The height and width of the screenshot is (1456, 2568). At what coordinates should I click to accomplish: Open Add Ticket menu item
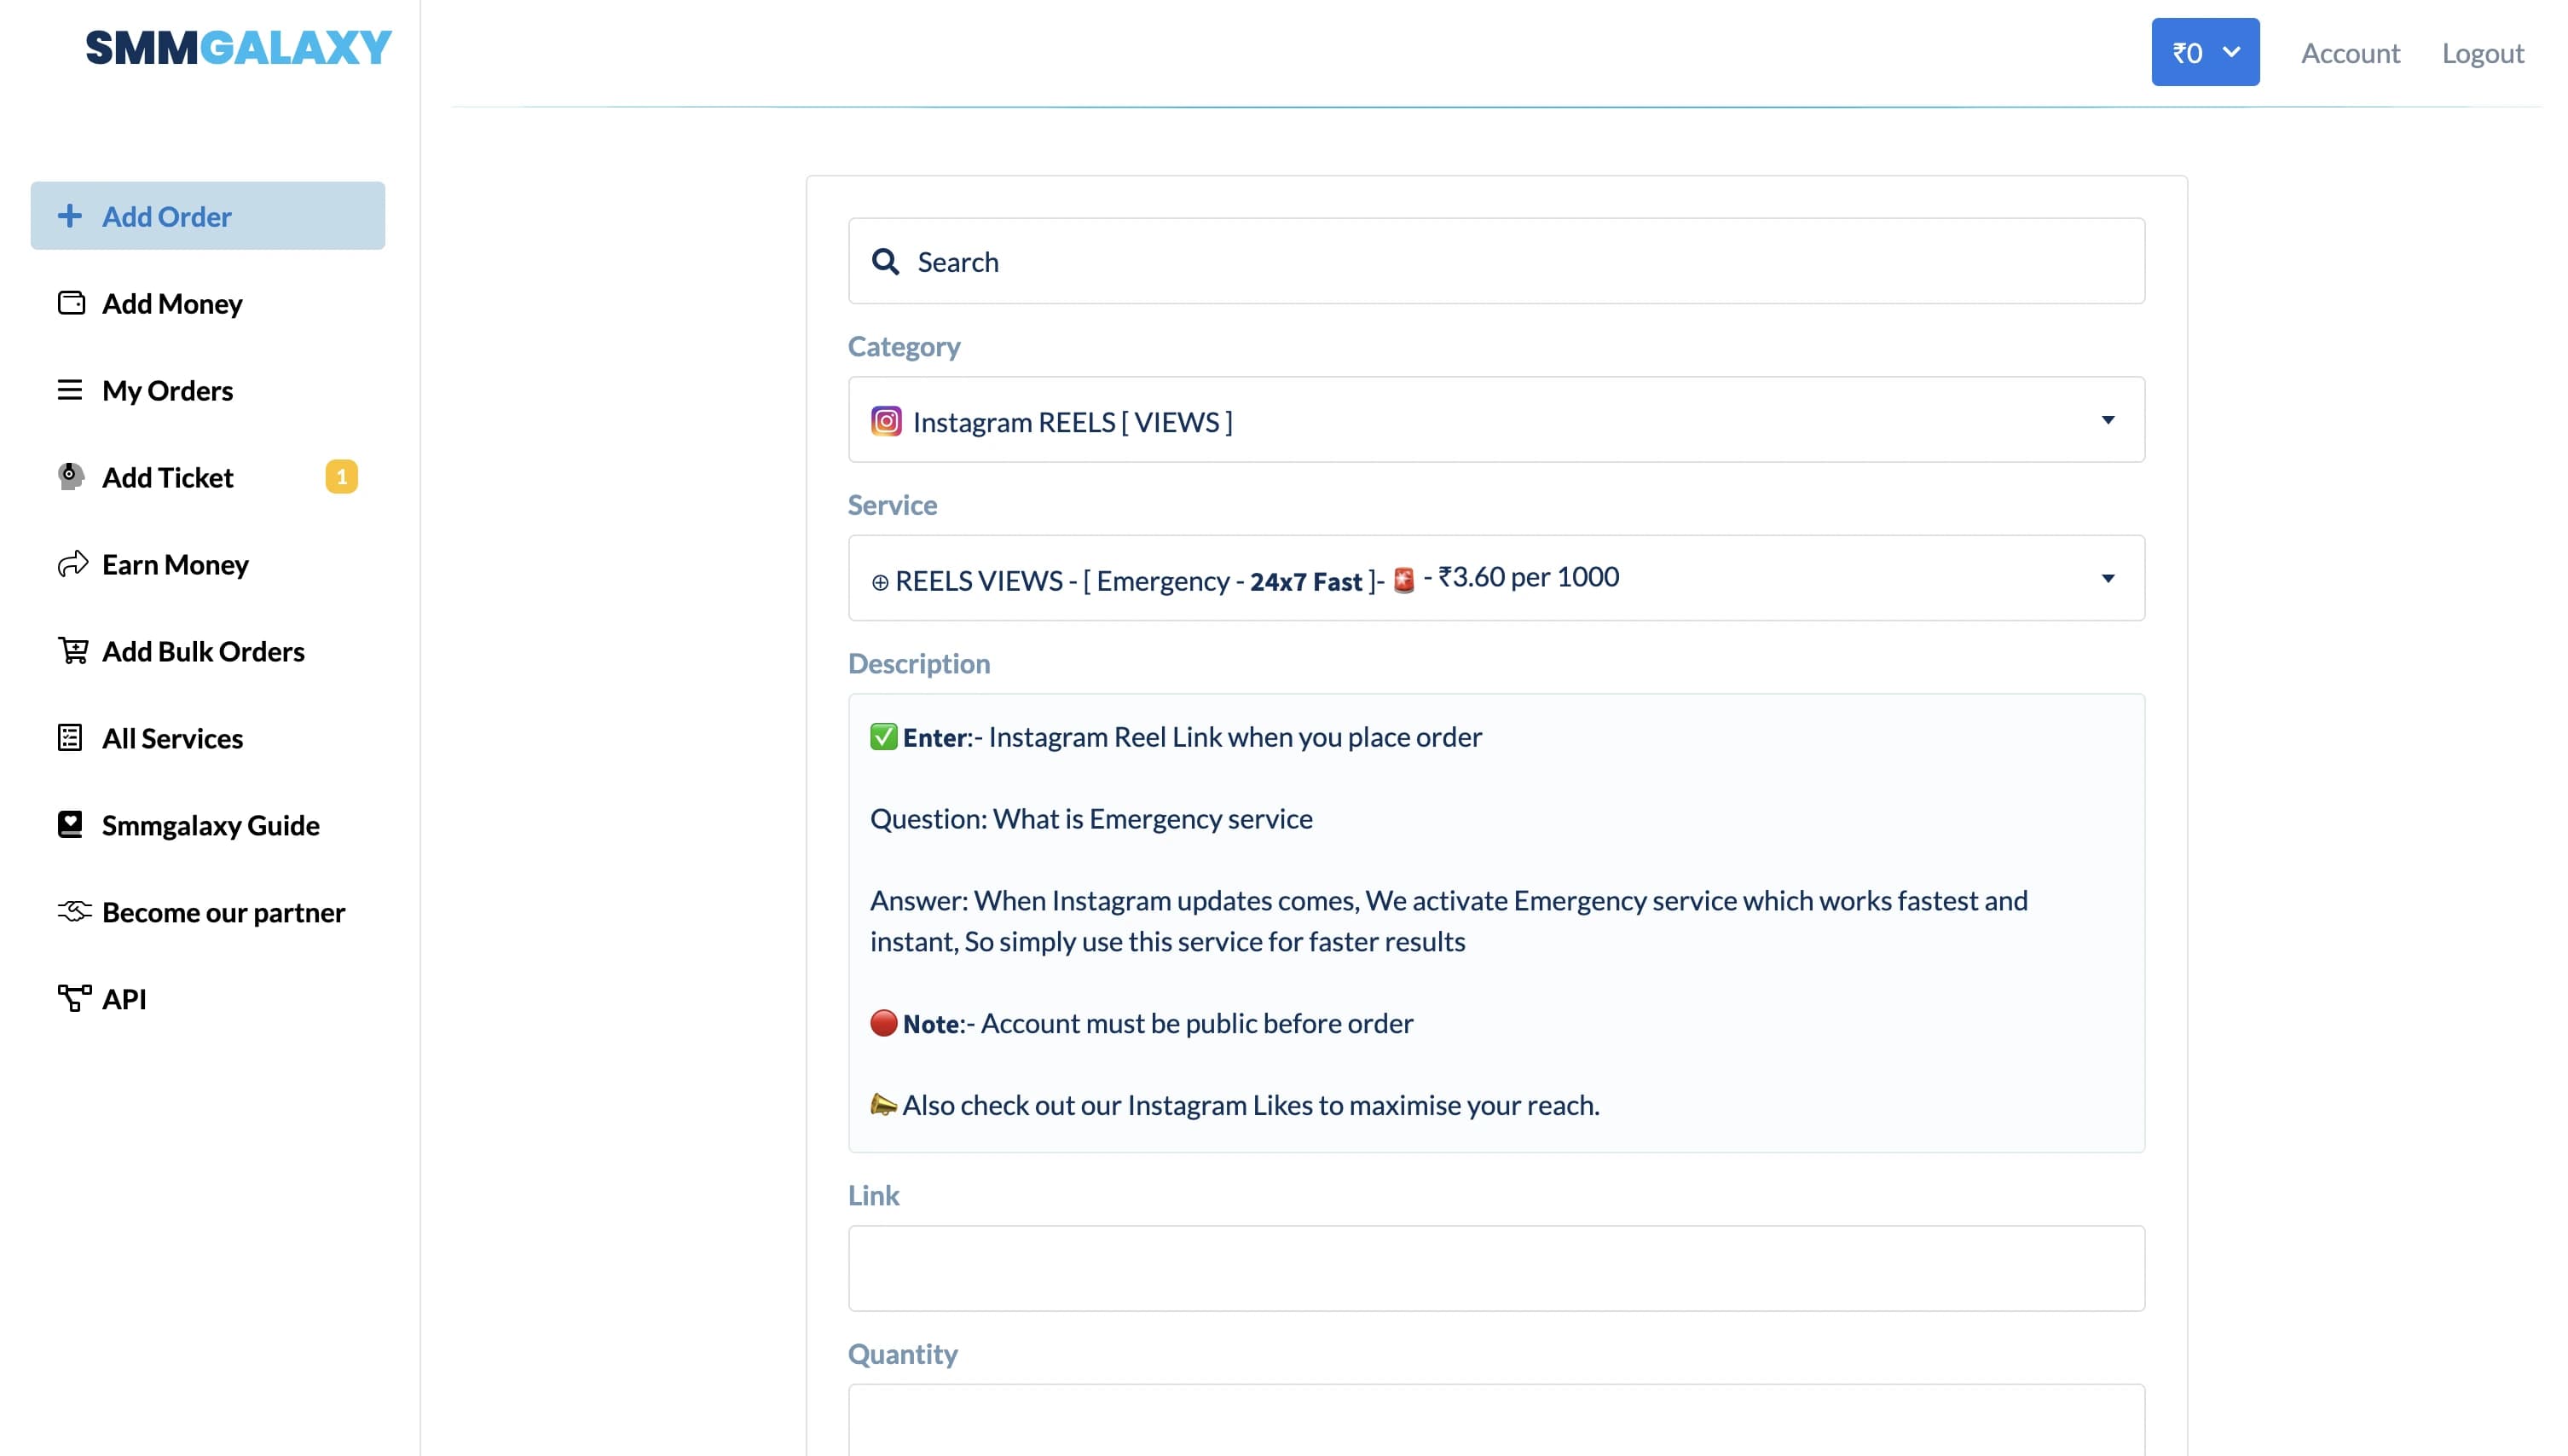point(168,478)
